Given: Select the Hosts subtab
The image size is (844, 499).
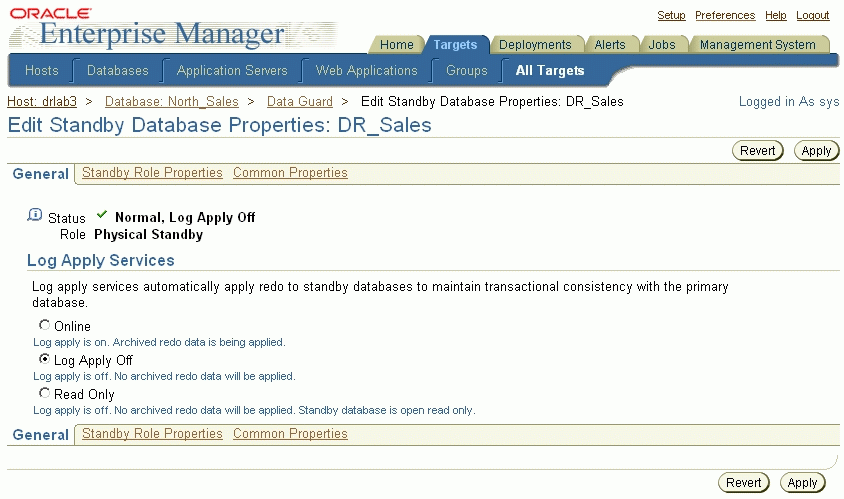Looking at the screenshot, I should (x=41, y=71).
